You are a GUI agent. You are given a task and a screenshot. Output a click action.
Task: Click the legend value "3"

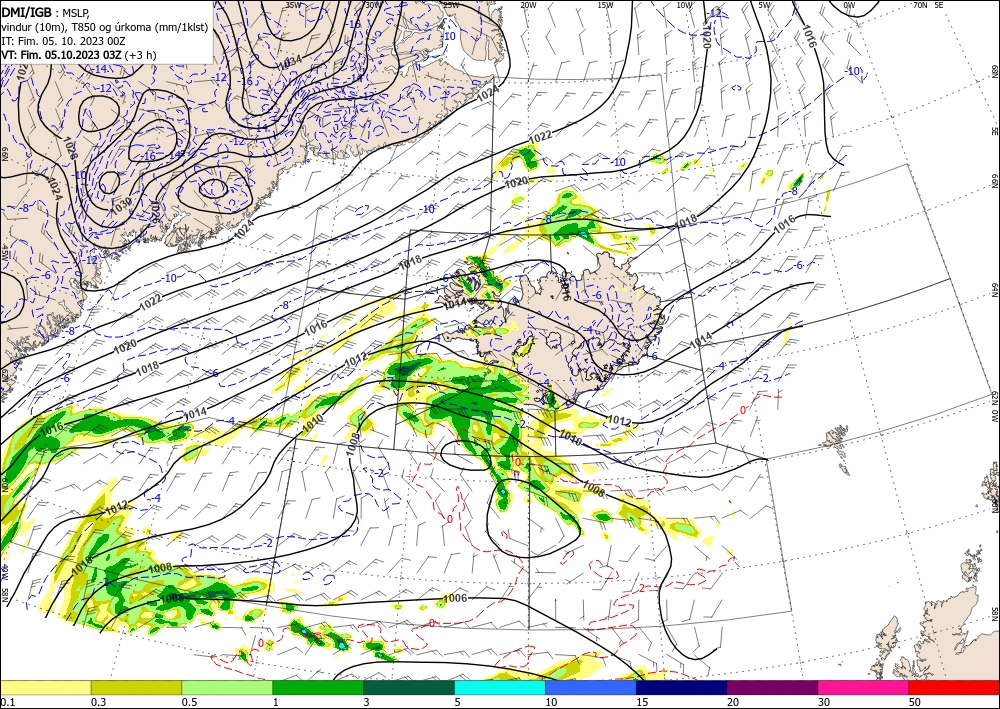pos(367,702)
